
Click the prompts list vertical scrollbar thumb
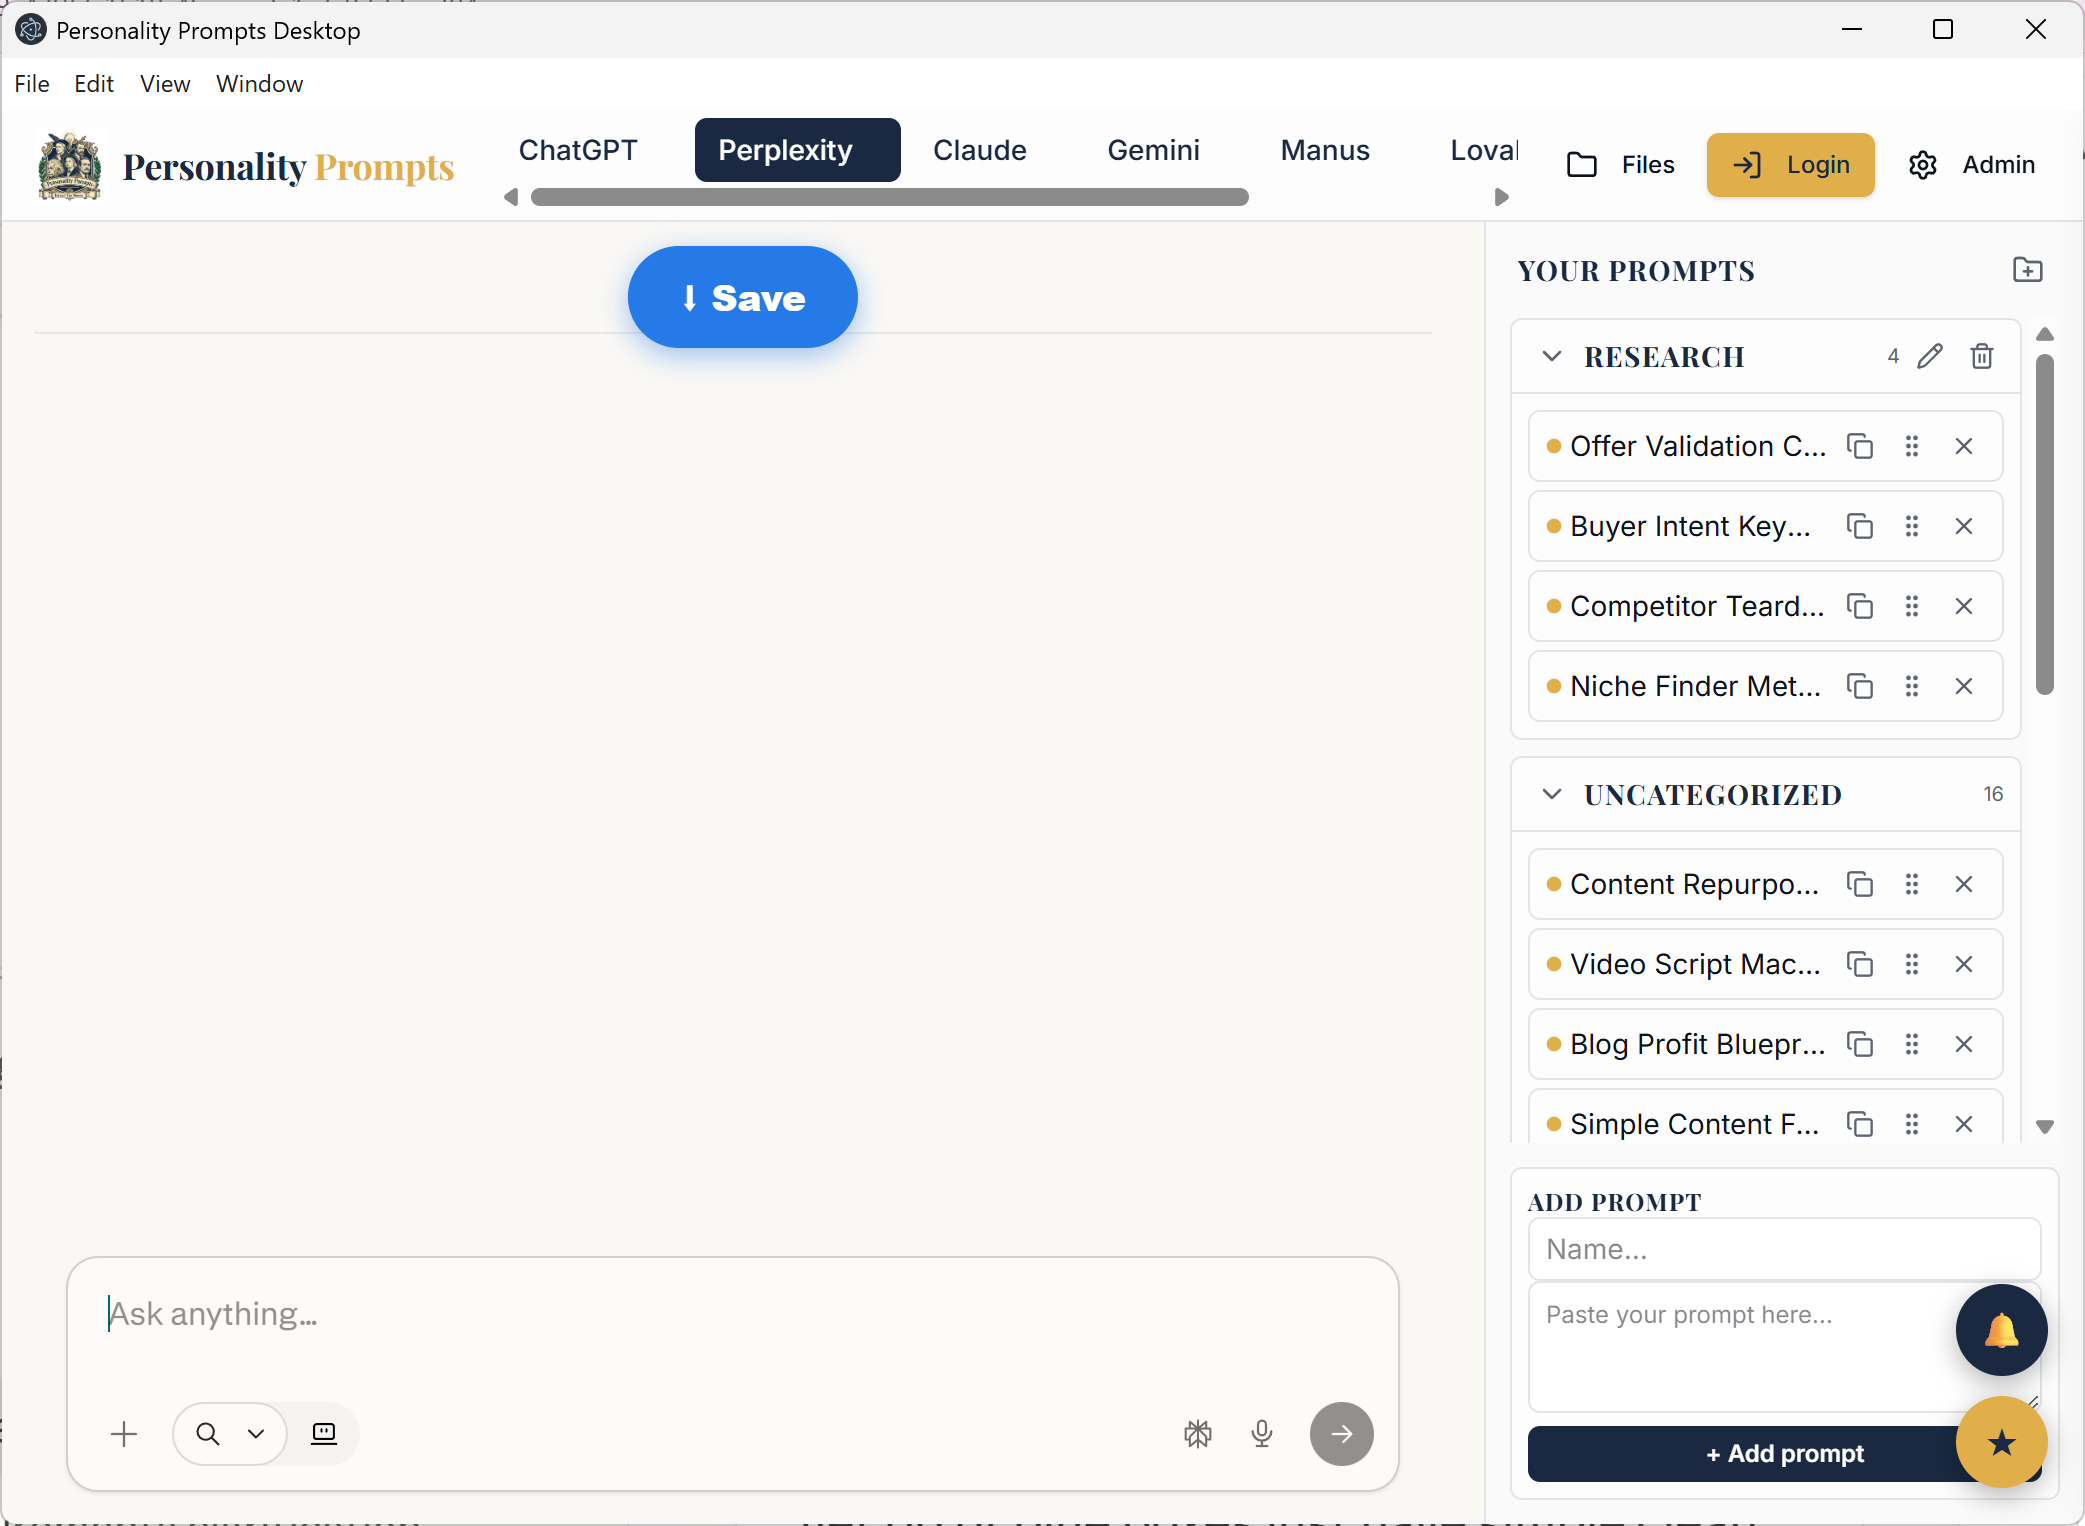pos(2045,524)
